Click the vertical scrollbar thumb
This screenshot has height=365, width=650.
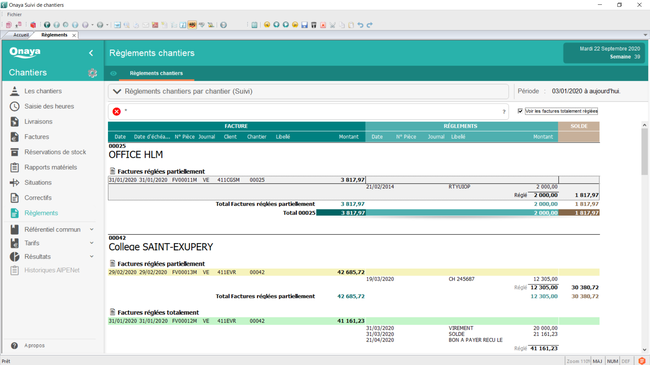645,151
